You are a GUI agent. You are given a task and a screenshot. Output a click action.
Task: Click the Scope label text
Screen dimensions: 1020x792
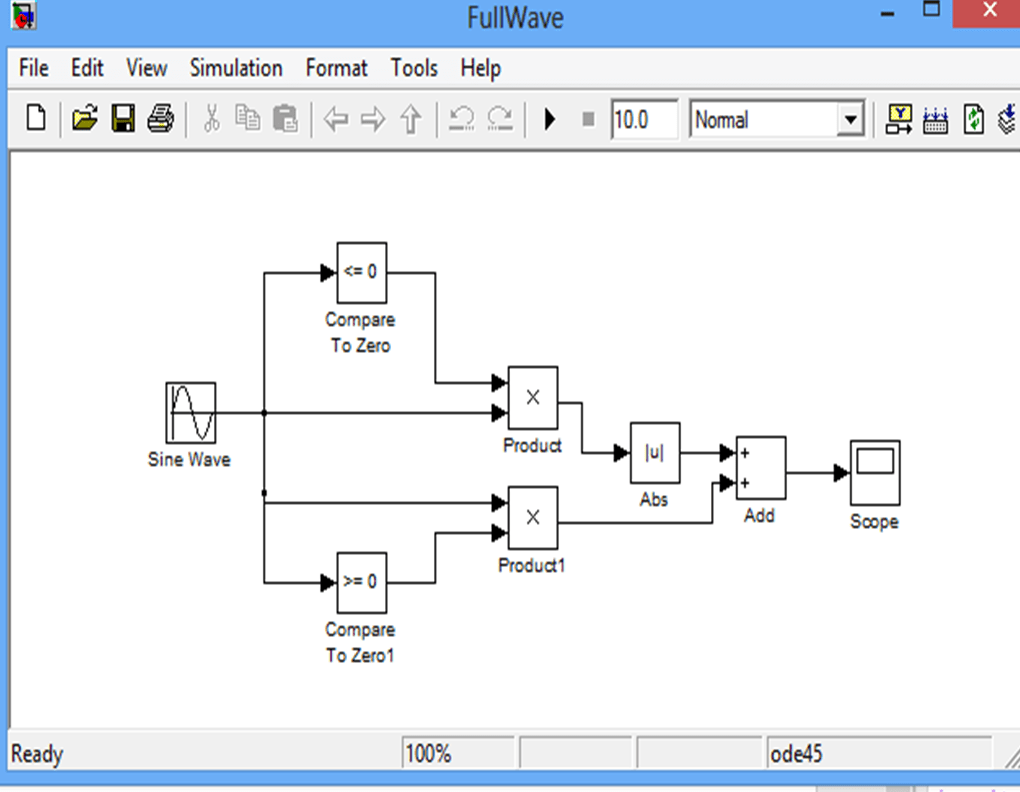(874, 521)
